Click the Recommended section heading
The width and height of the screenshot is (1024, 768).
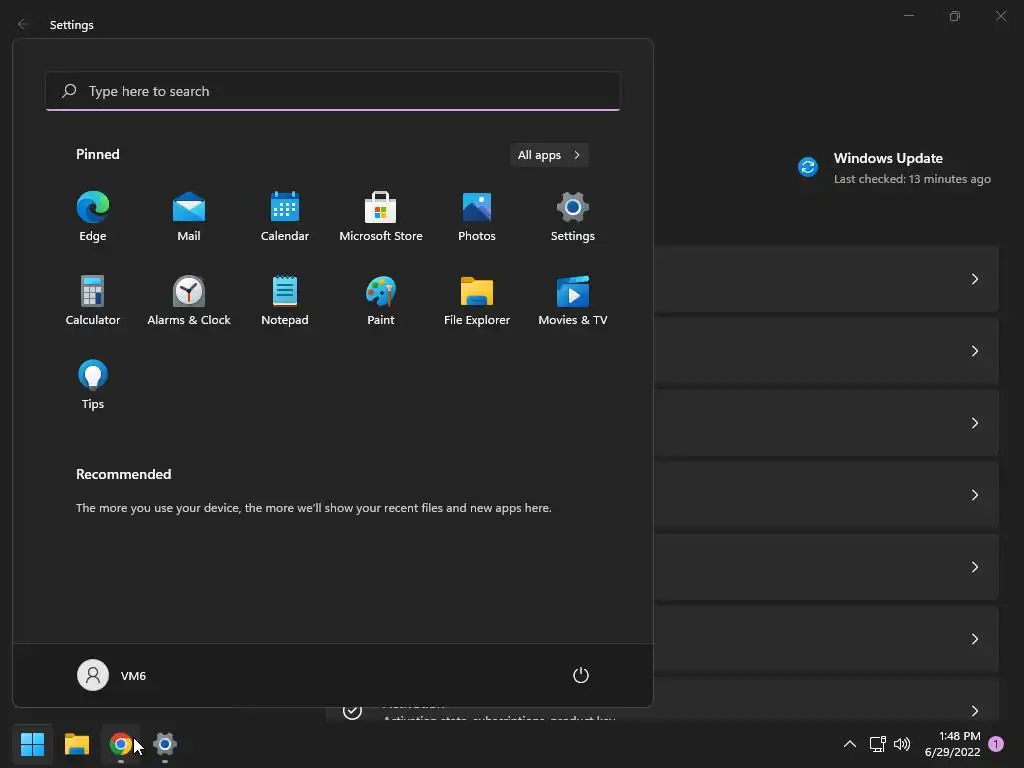tap(123, 474)
